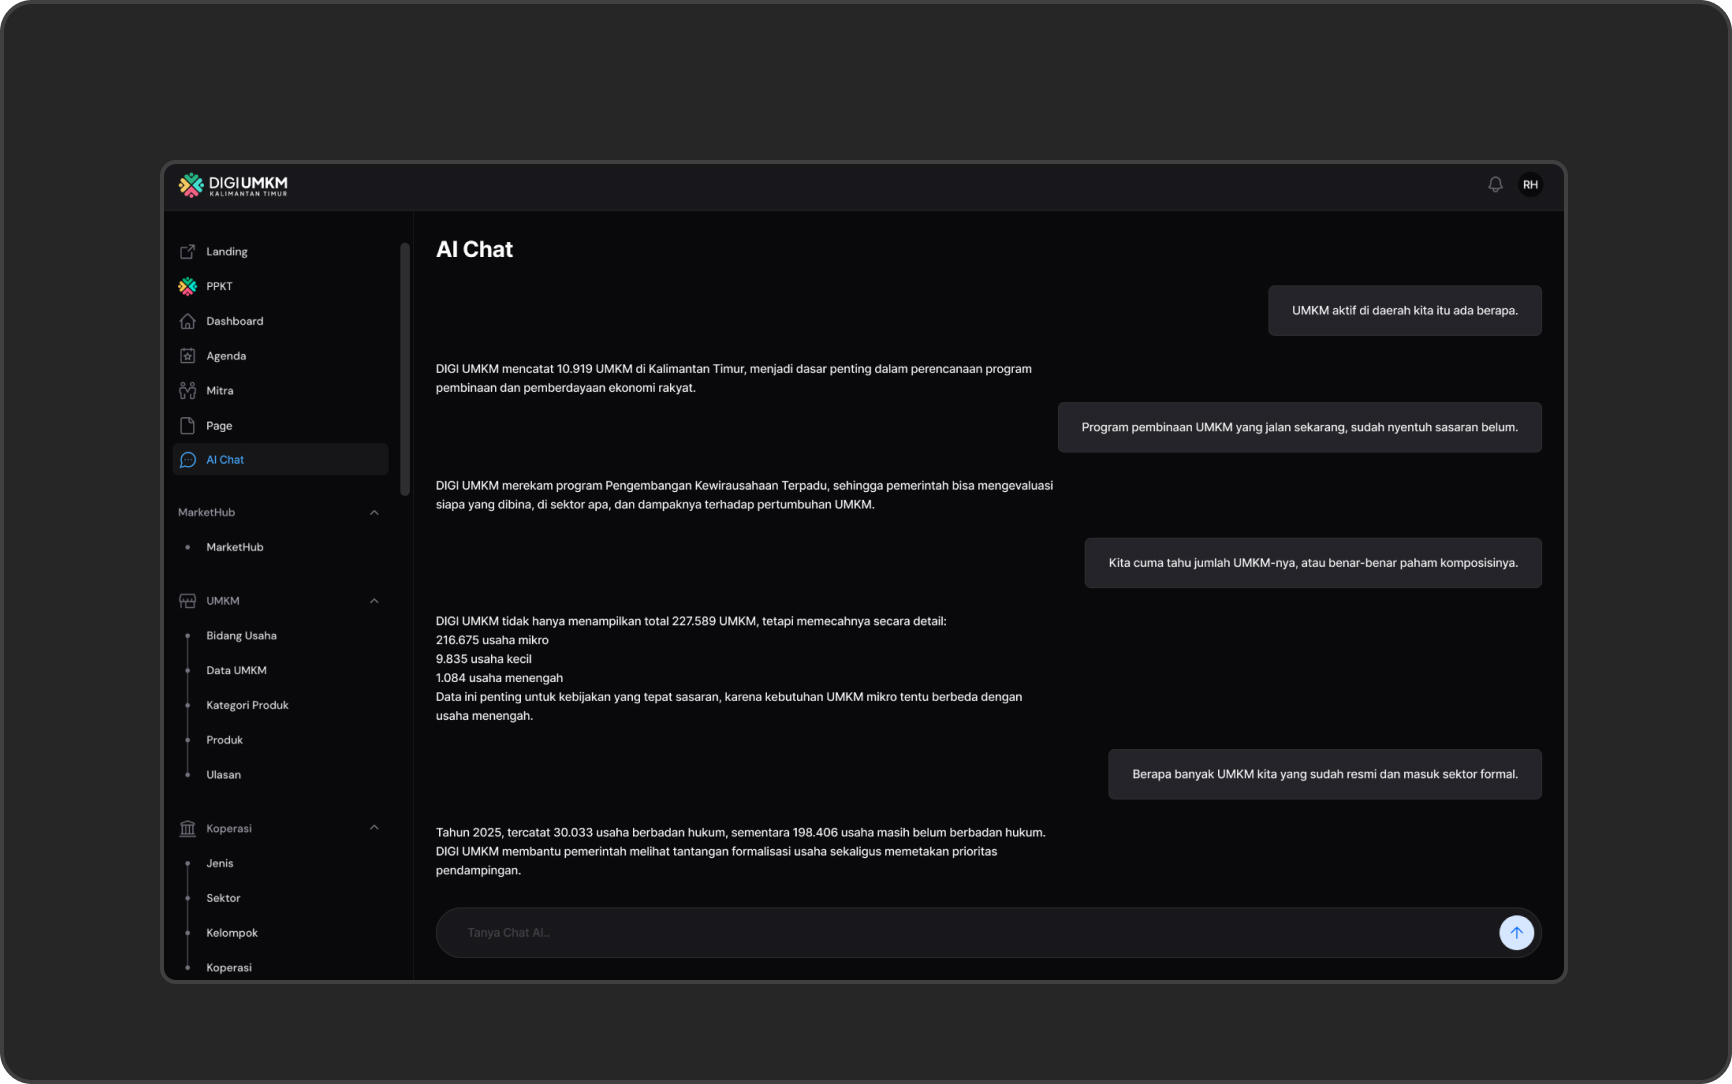Select the Mitra people icon
Image resolution: width=1732 pixels, height=1084 pixels.
coord(188,390)
